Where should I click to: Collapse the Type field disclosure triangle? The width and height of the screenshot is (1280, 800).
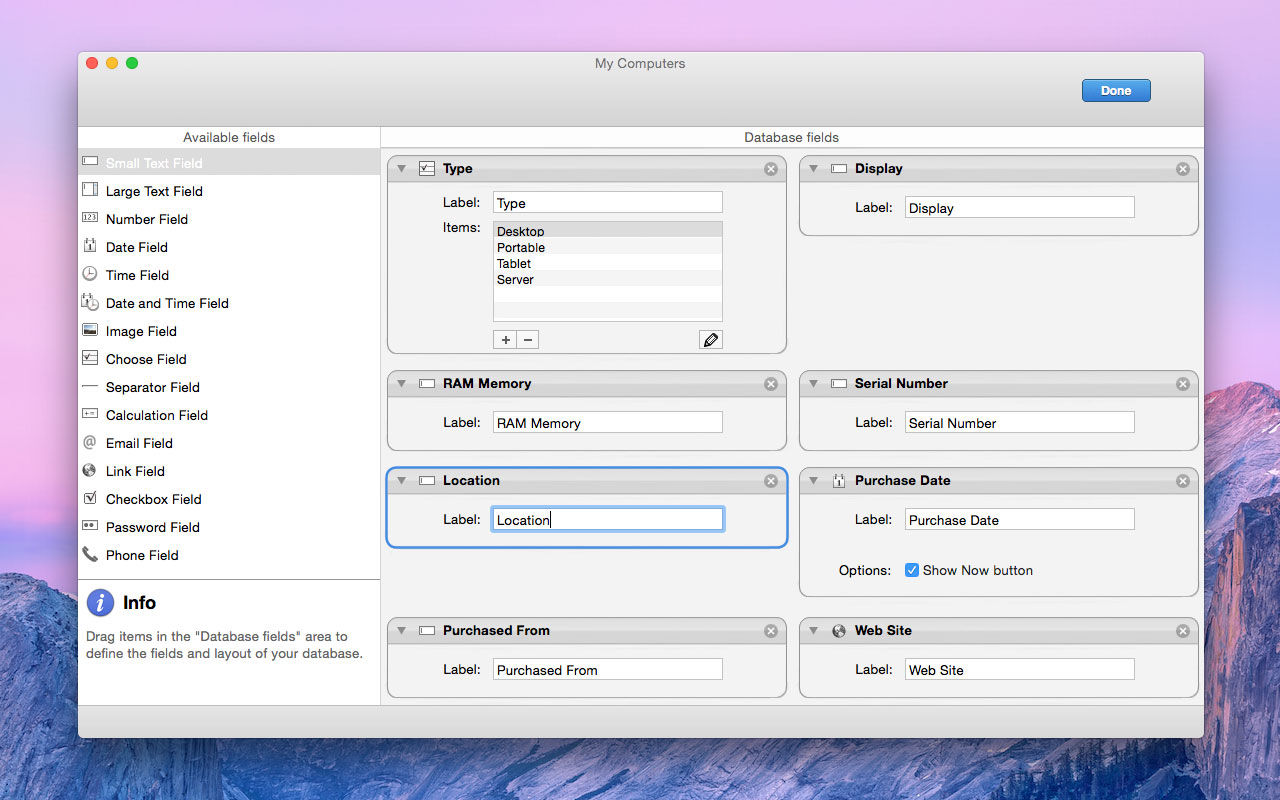(x=401, y=169)
